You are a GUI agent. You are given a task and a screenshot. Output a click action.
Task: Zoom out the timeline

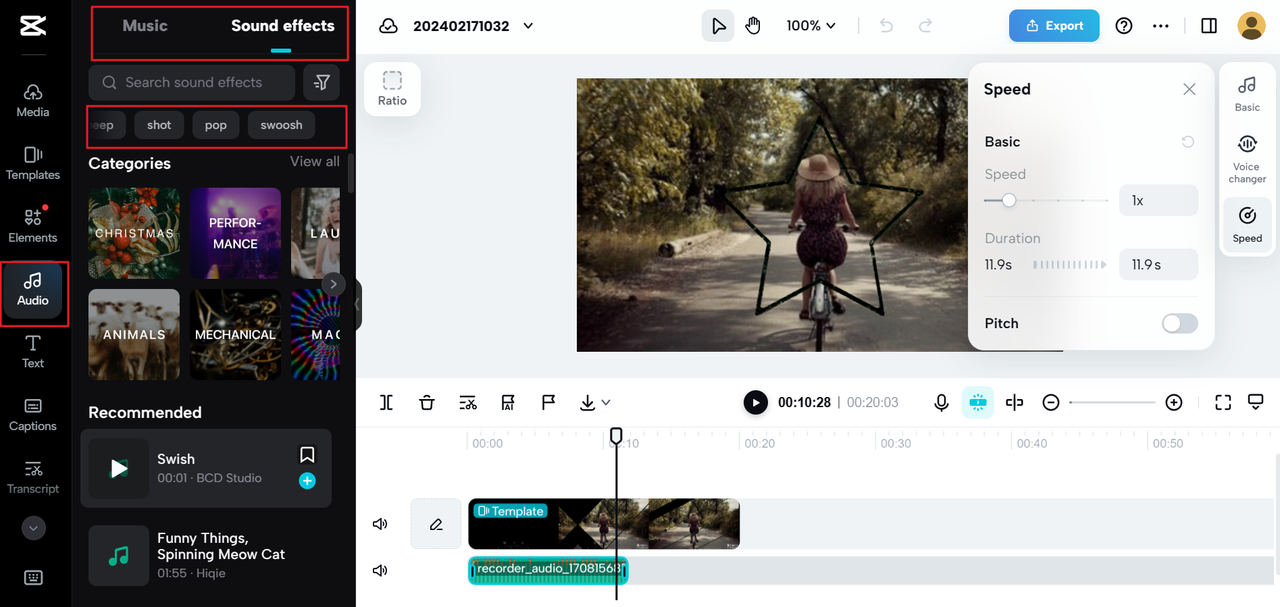1051,402
